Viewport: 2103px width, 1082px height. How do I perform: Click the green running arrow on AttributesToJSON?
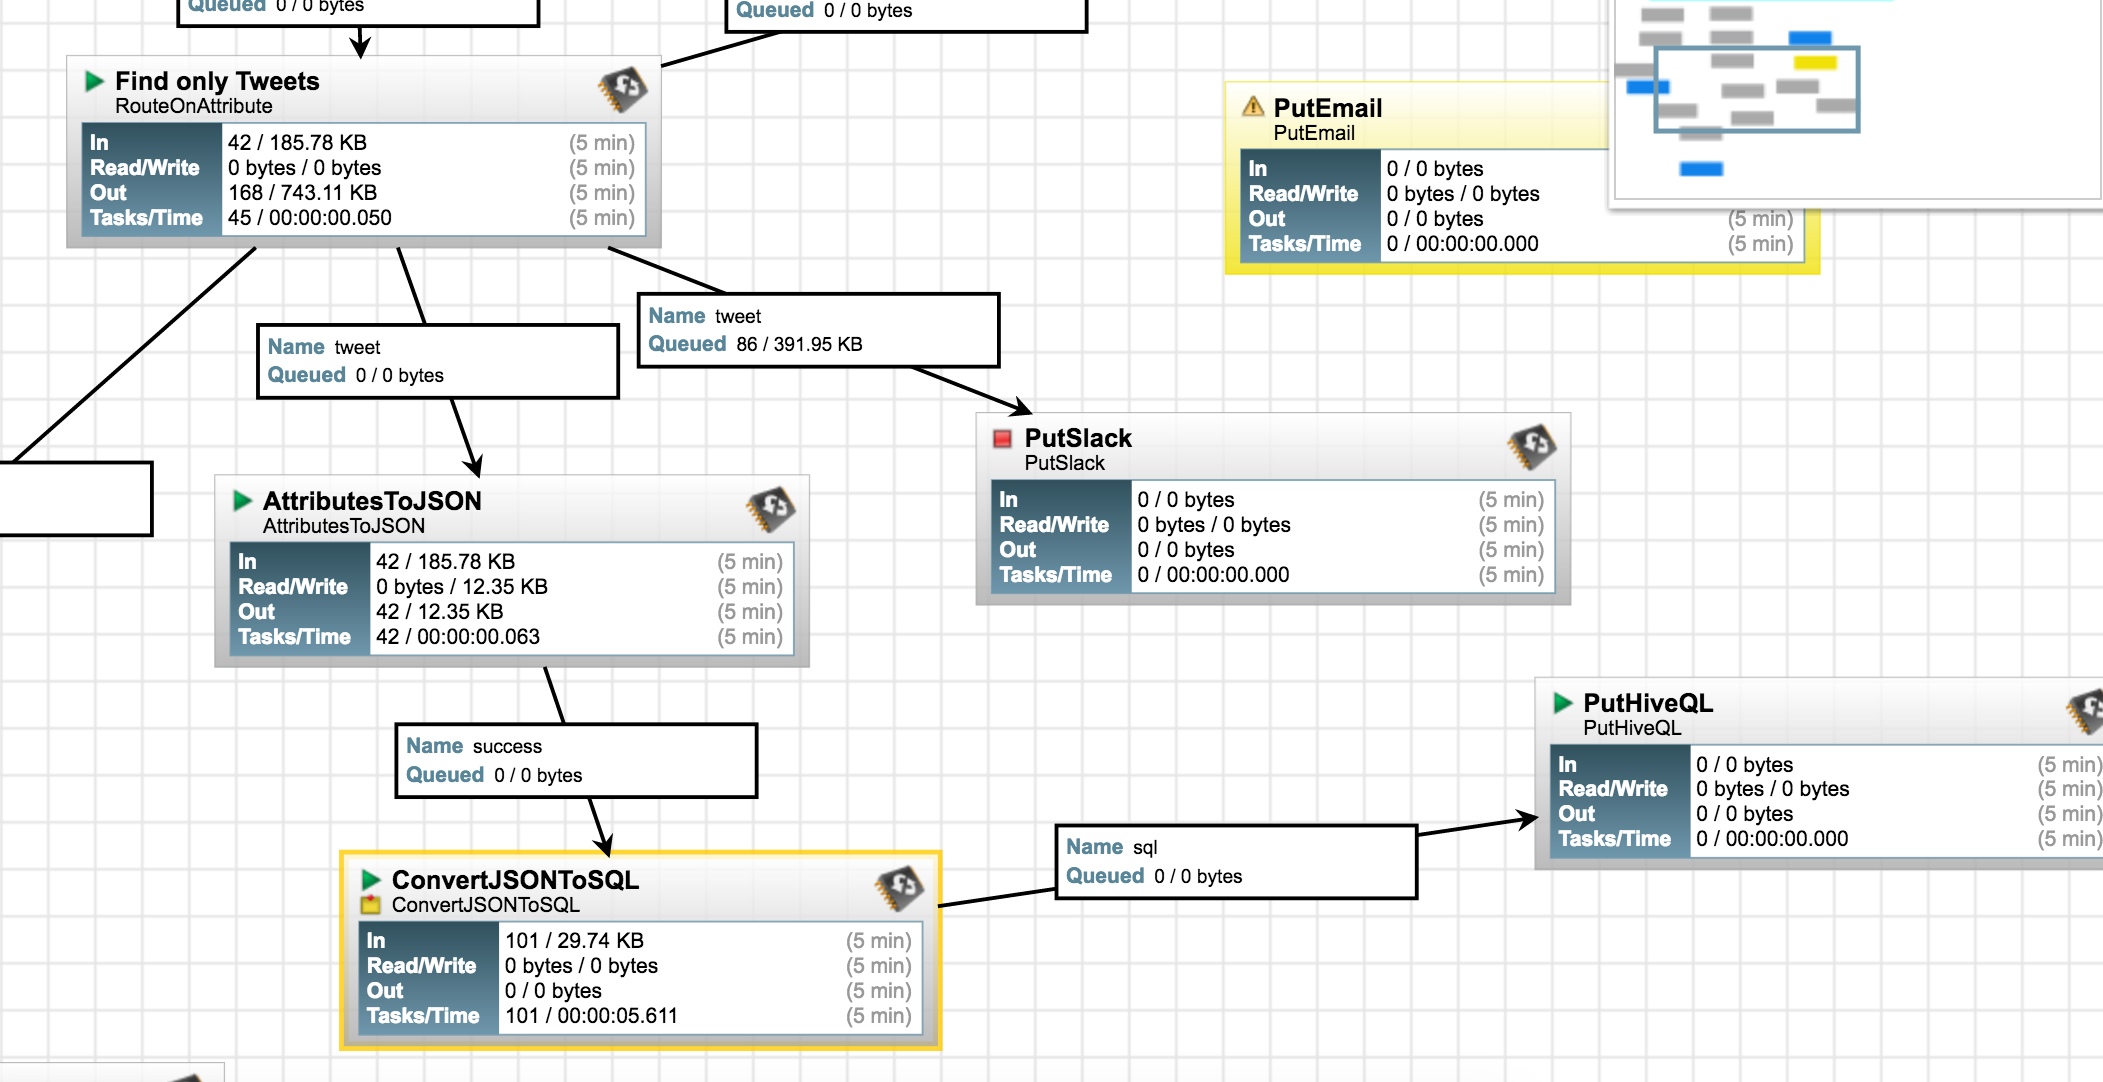(x=242, y=500)
